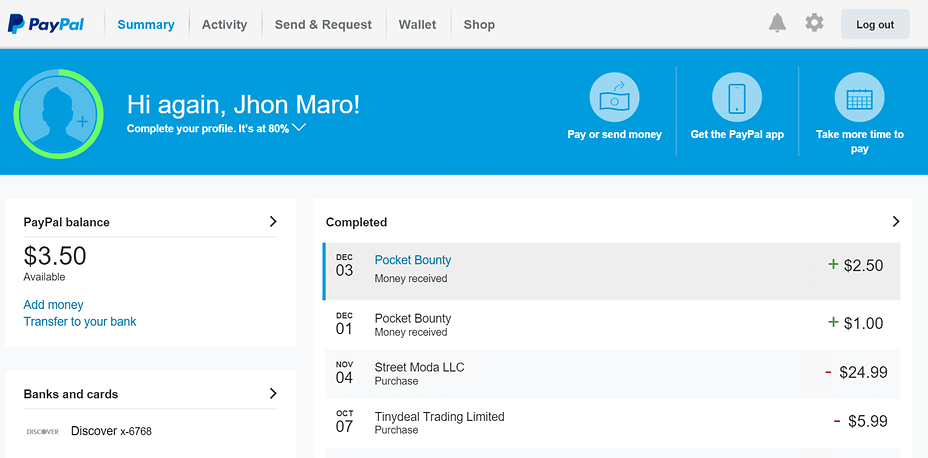
Task: Click the Banks and cards heading
Action: [x=70, y=394]
